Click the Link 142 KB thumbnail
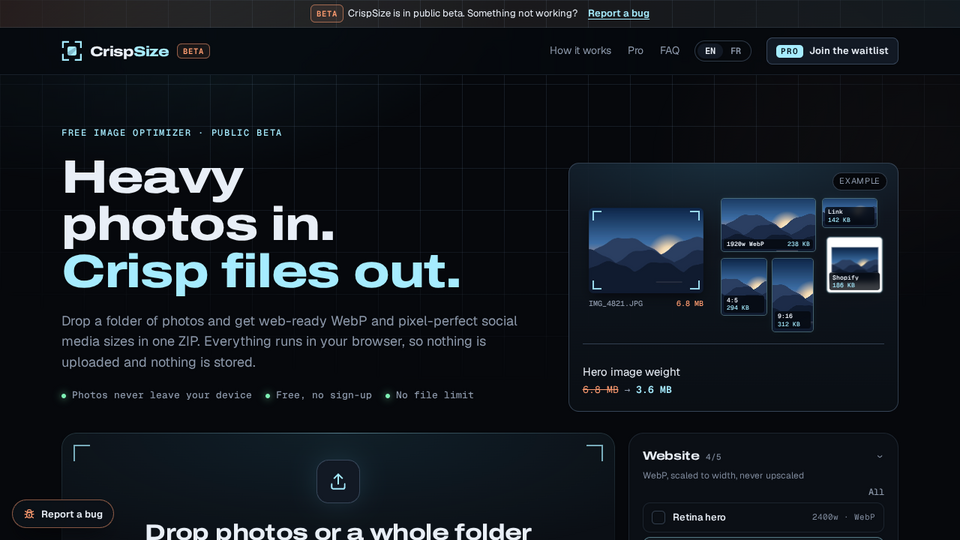960x540 pixels. [x=849, y=212]
